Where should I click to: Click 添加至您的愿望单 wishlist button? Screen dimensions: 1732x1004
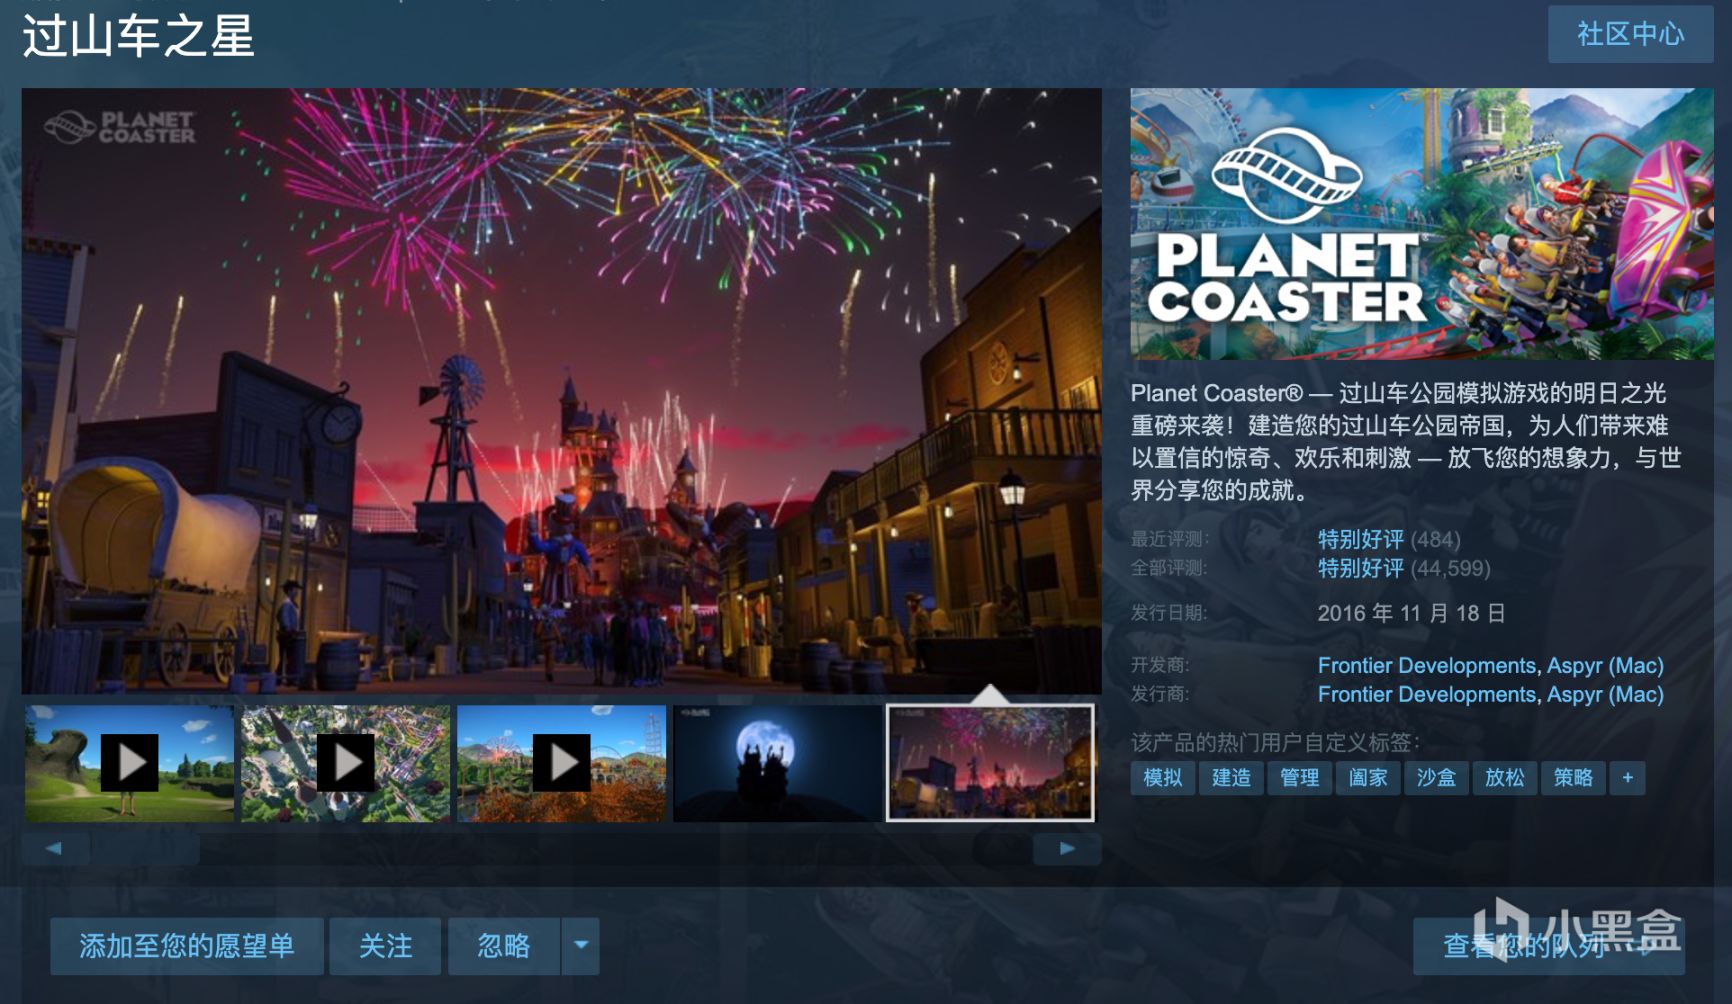coord(187,946)
